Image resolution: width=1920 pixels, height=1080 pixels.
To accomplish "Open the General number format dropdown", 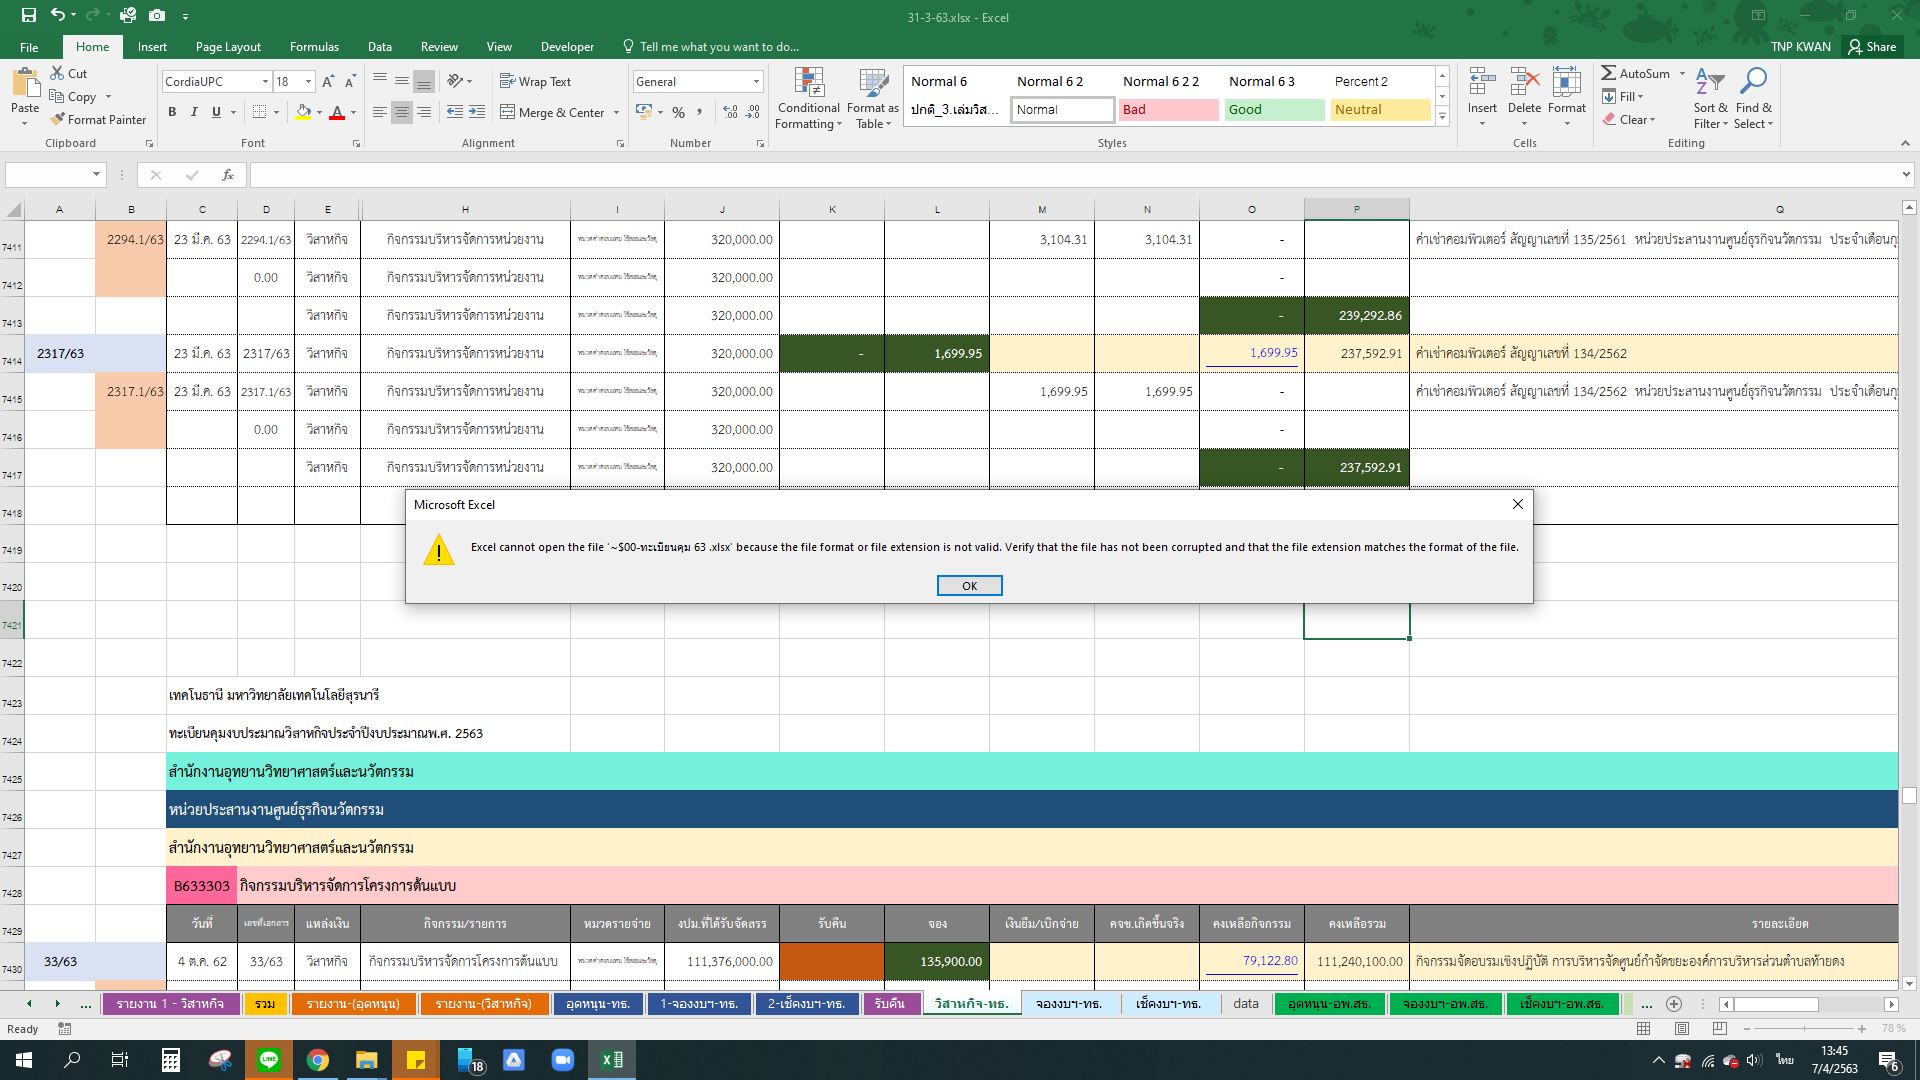I will click(x=756, y=82).
